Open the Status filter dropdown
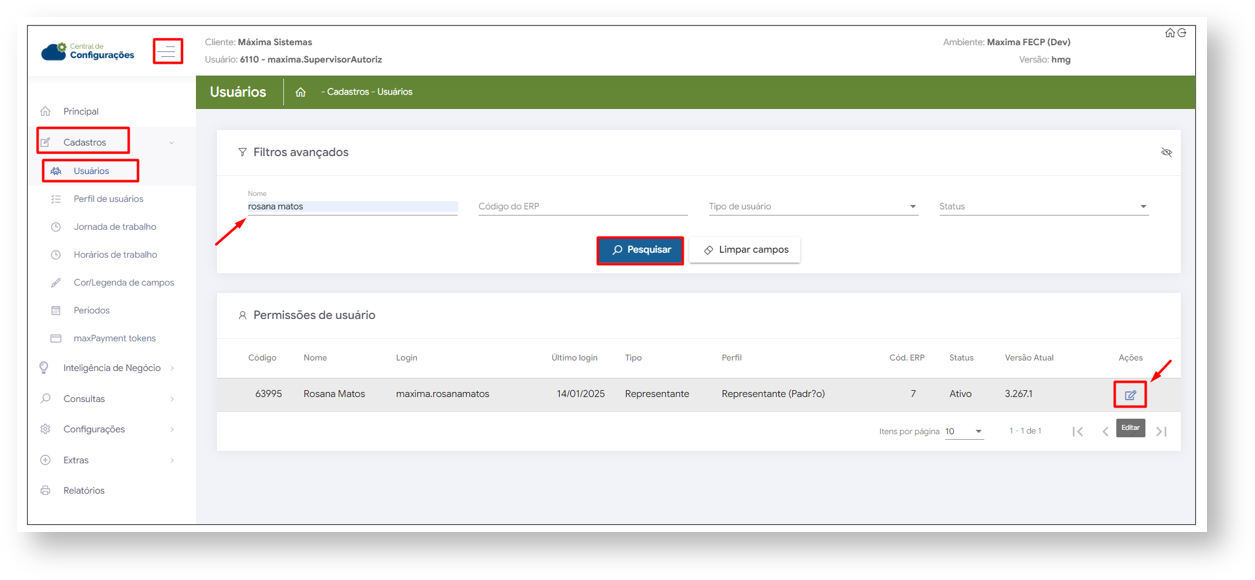The width and height of the screenshot is (1255, 580). pyautogui.click(x=1043, y=207)
